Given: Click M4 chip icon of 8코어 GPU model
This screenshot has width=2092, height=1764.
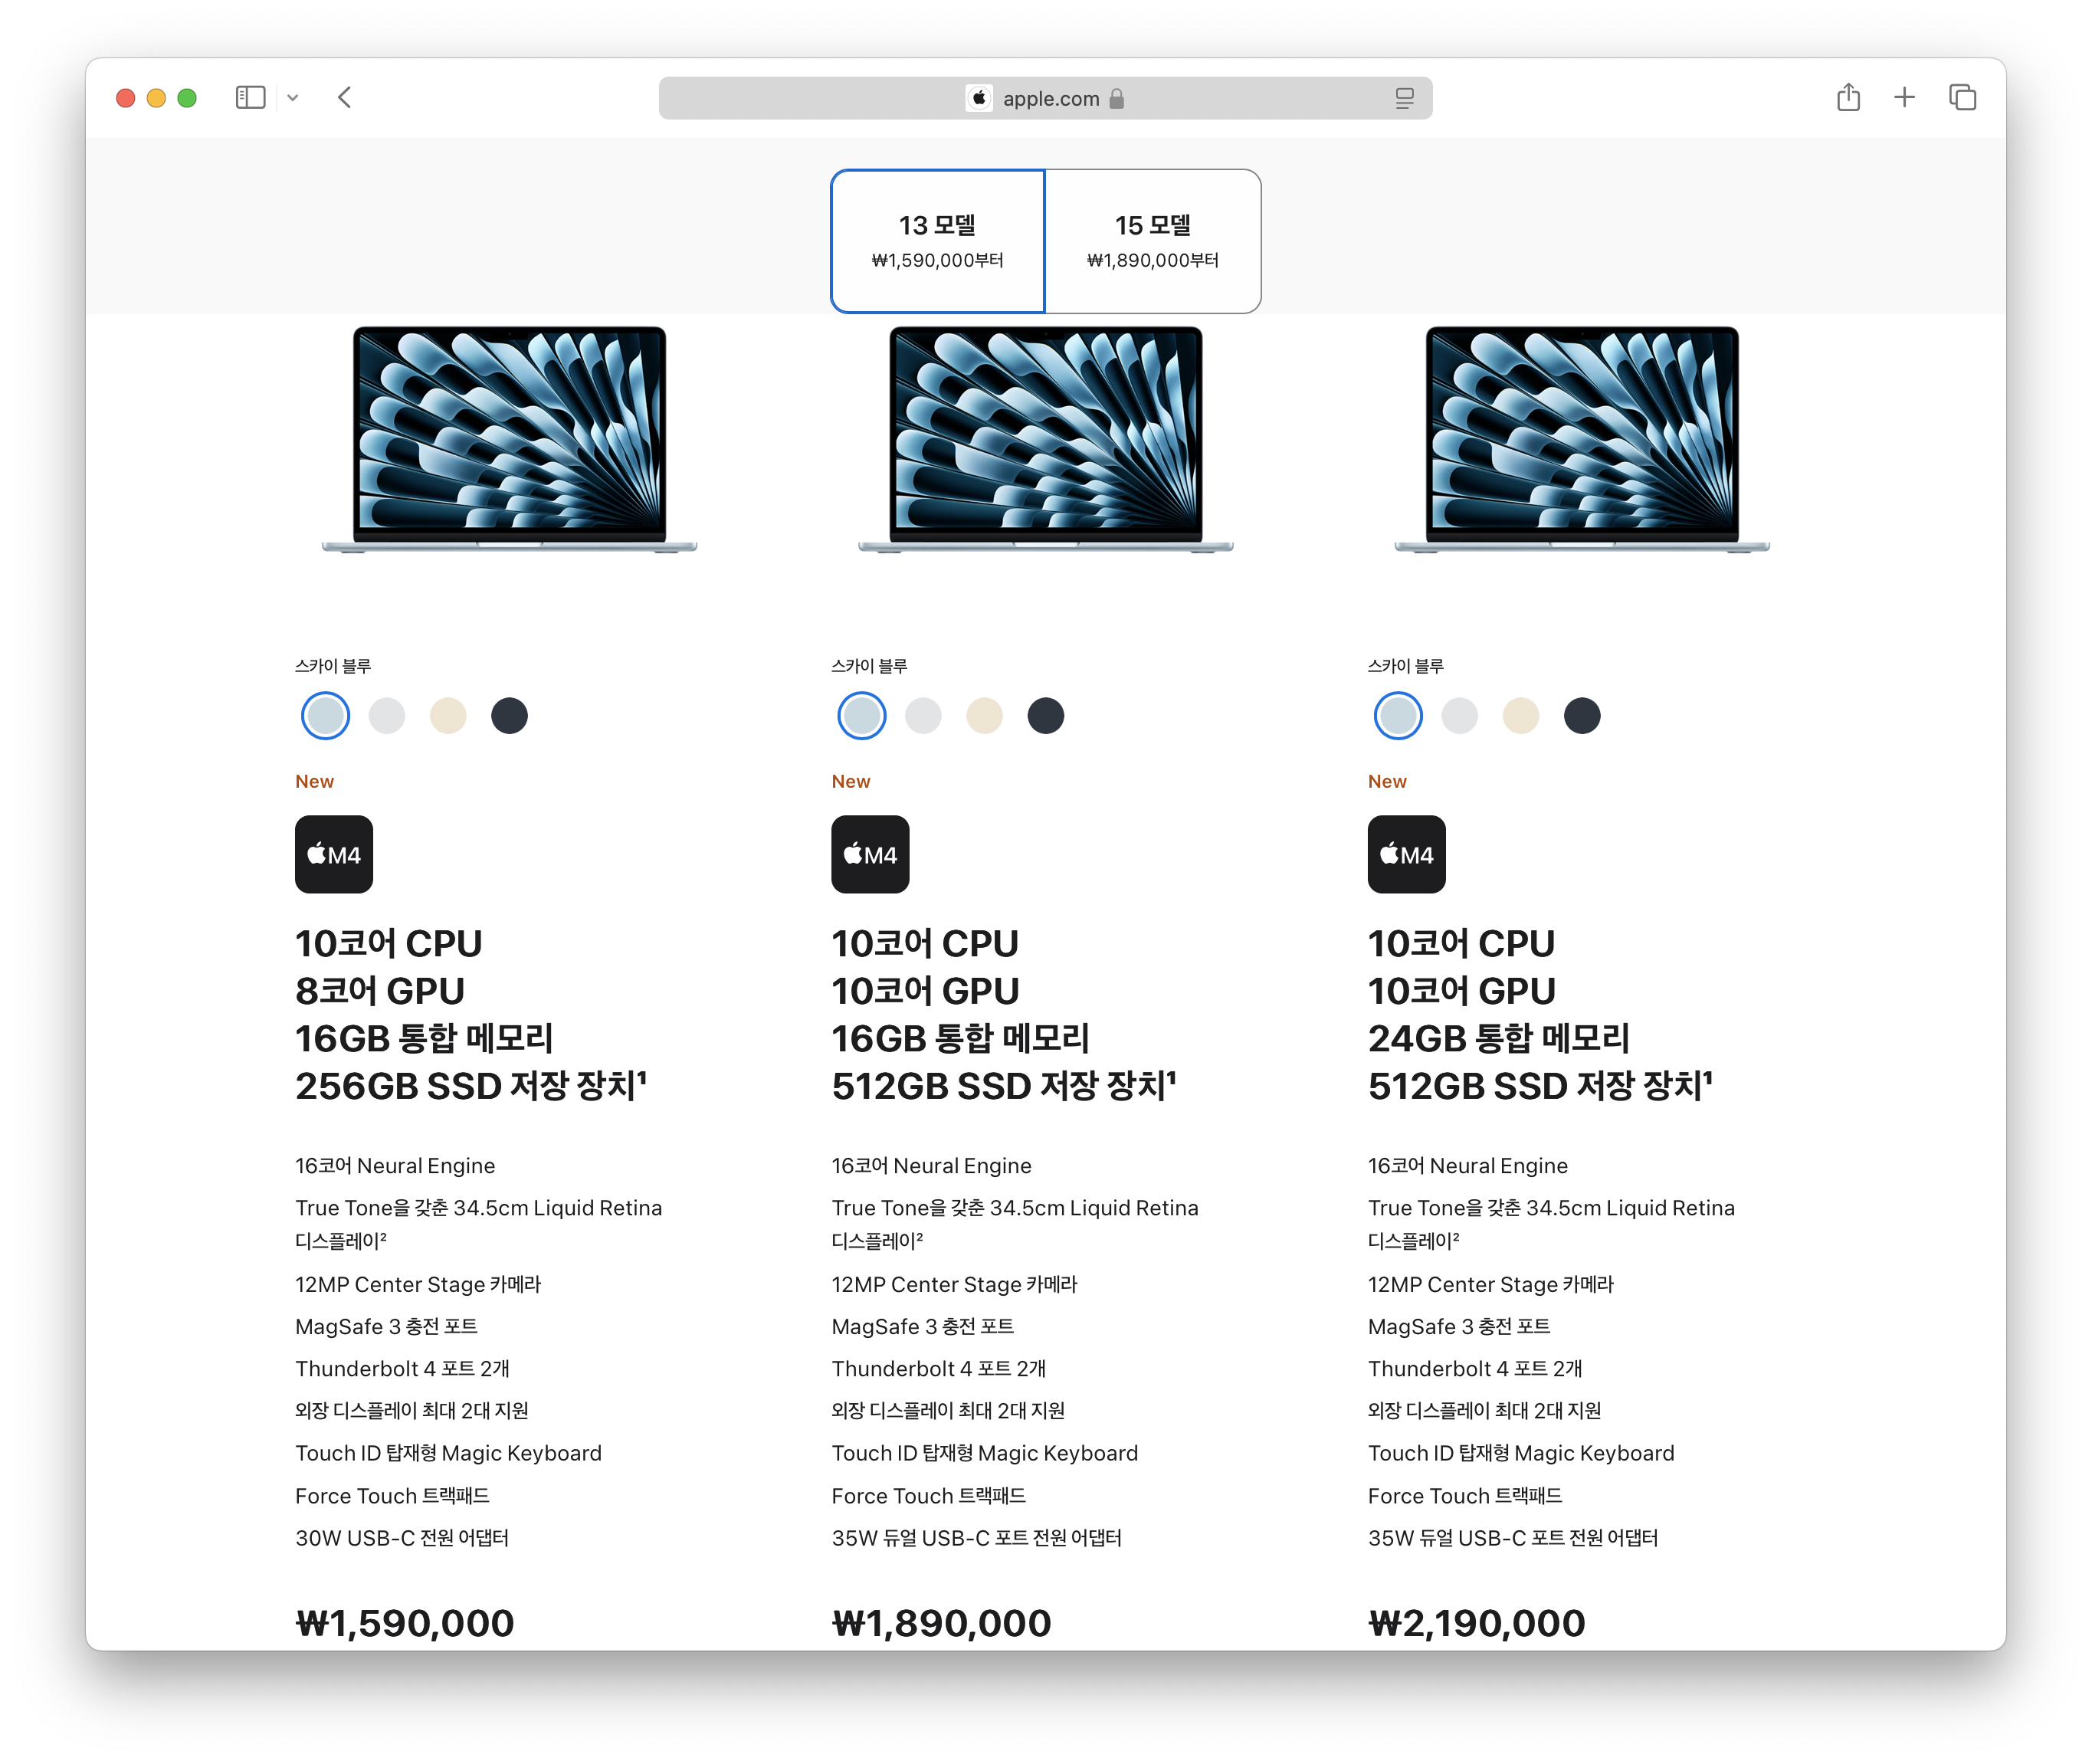Looking at the screenshot, I should click(x=334, y=854).
